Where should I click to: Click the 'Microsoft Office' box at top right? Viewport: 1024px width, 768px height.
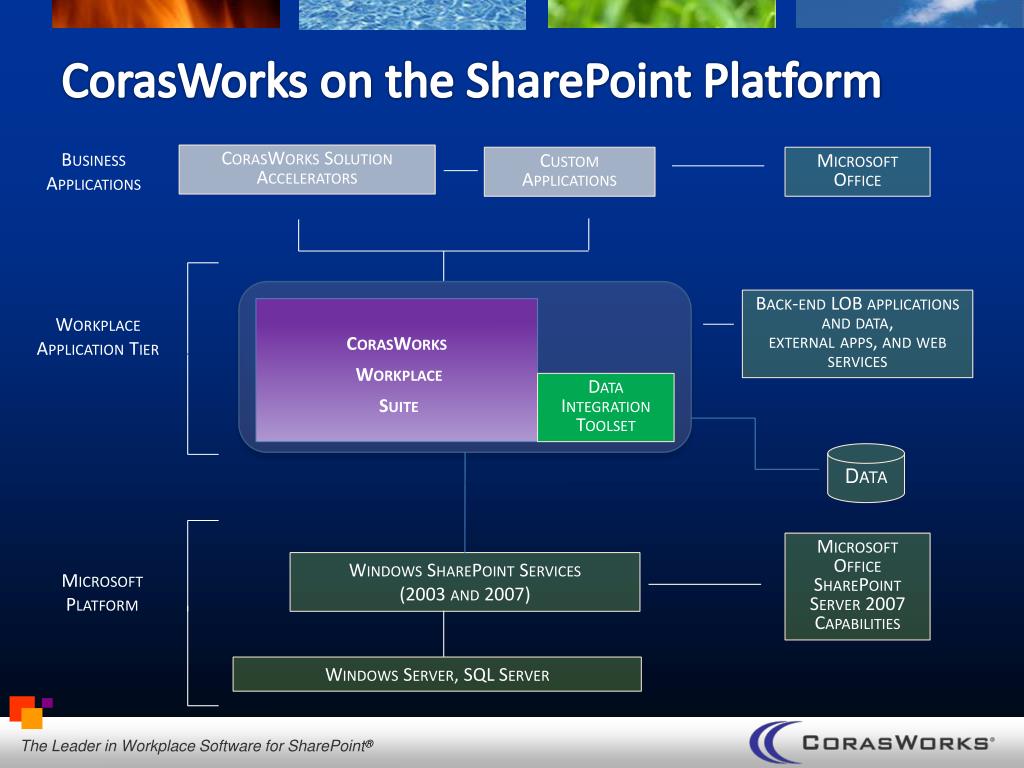(857, 171)
